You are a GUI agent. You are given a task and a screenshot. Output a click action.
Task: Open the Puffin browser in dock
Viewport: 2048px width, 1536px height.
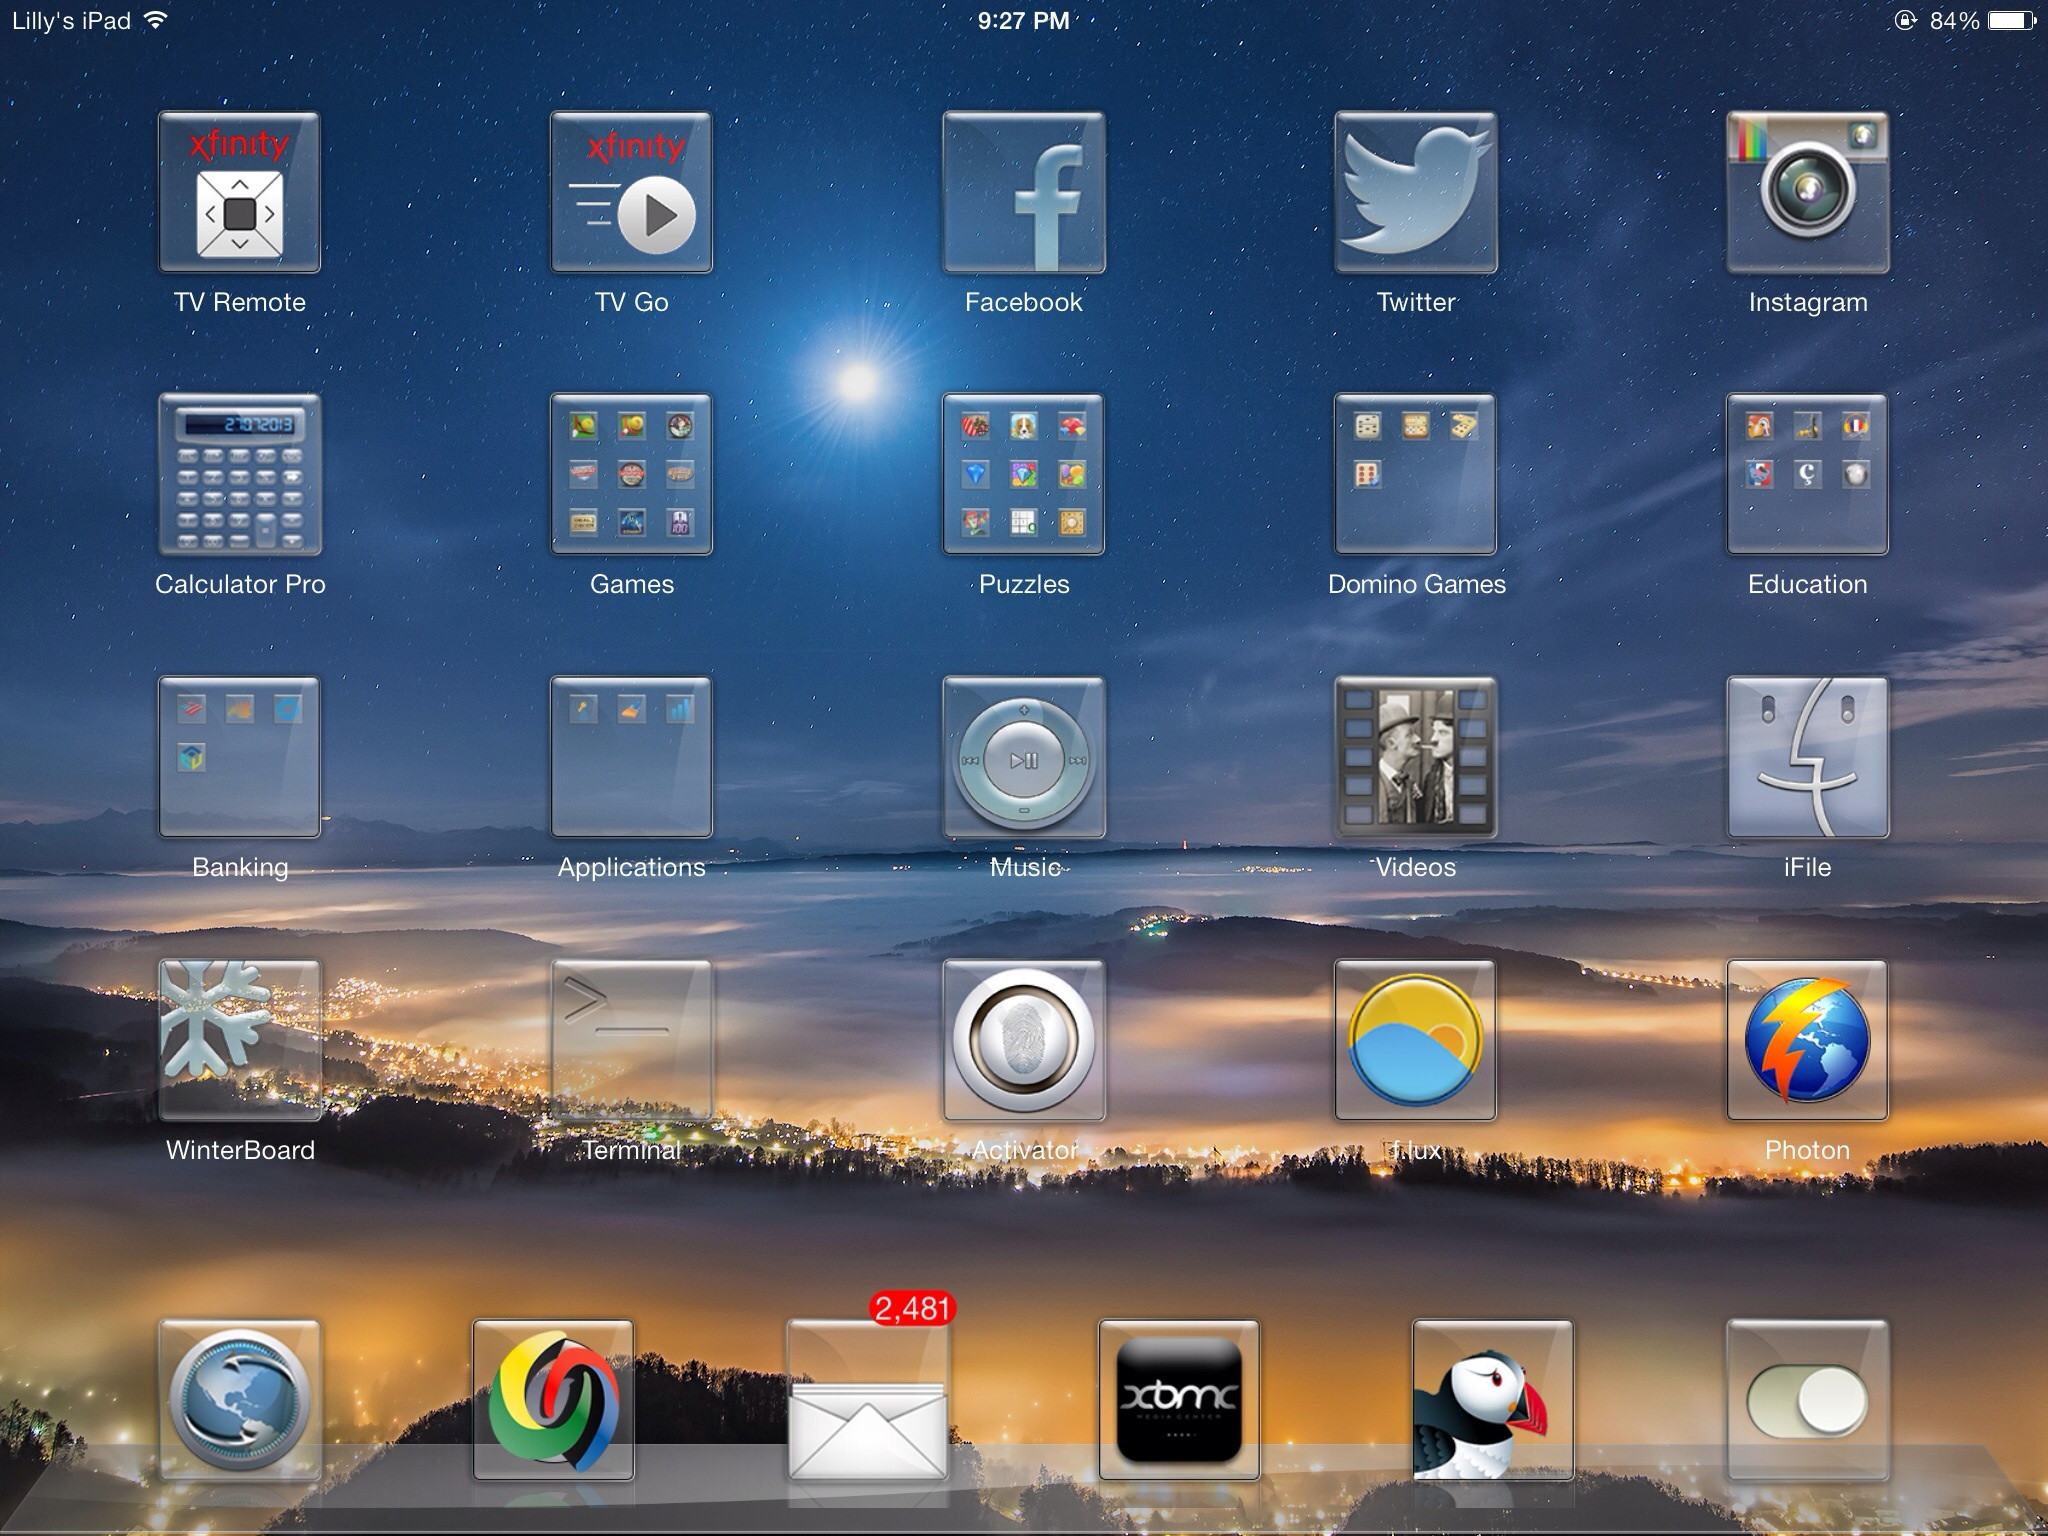click(x=1492, y=1400)
